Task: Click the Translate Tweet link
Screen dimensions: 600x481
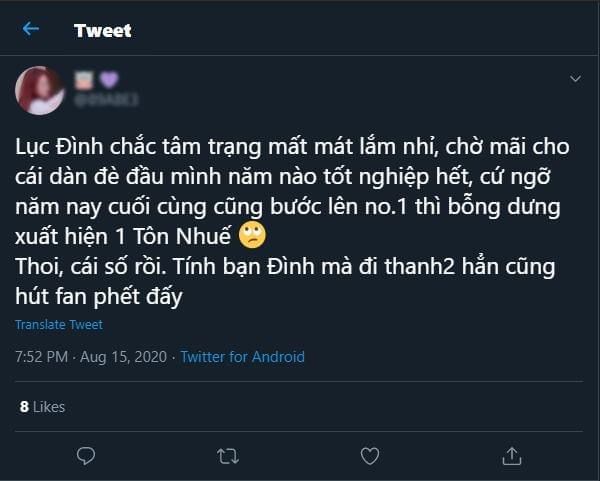Action: (59, 325)
